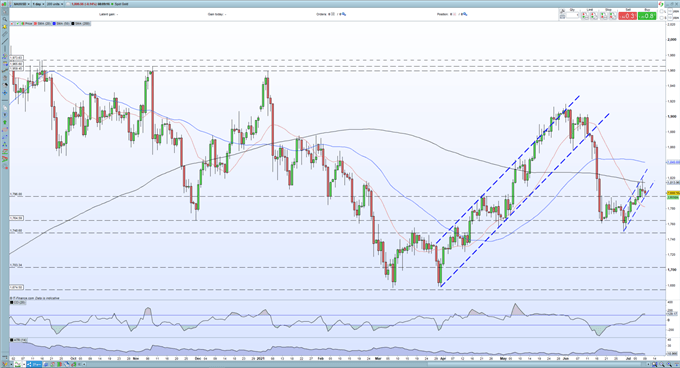This screenshot has width=680, height=368.
Task: Select the ruler measuring tool
Action: click(5, 34)
